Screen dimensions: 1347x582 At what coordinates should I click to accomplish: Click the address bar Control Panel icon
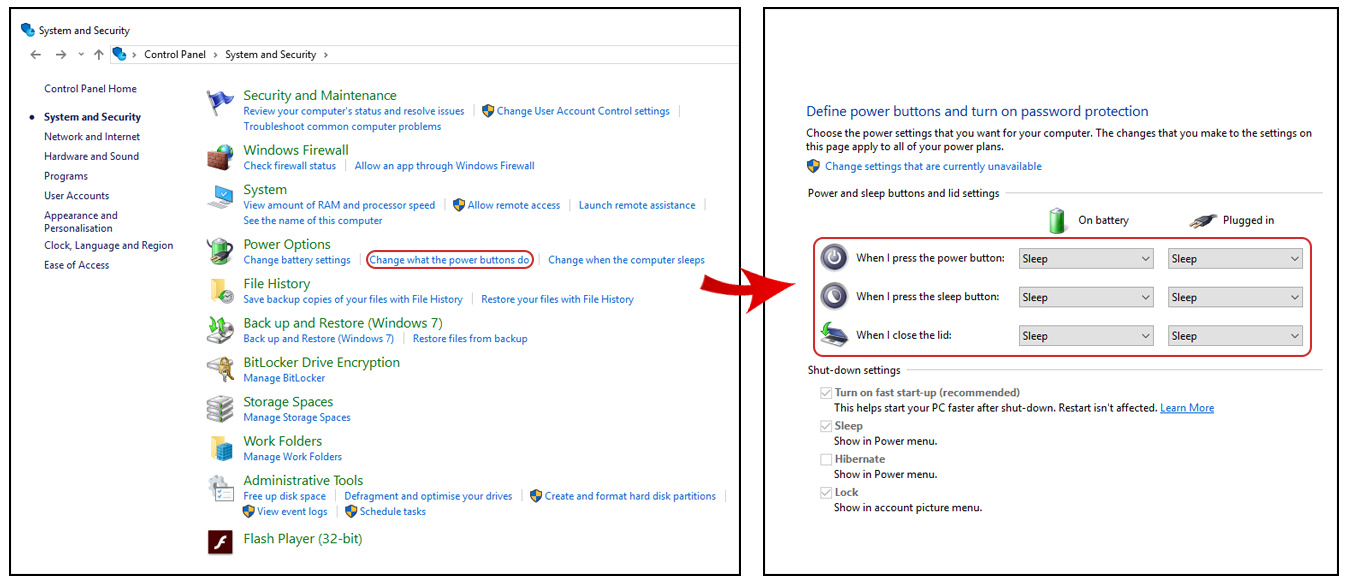tap(120, 54)
